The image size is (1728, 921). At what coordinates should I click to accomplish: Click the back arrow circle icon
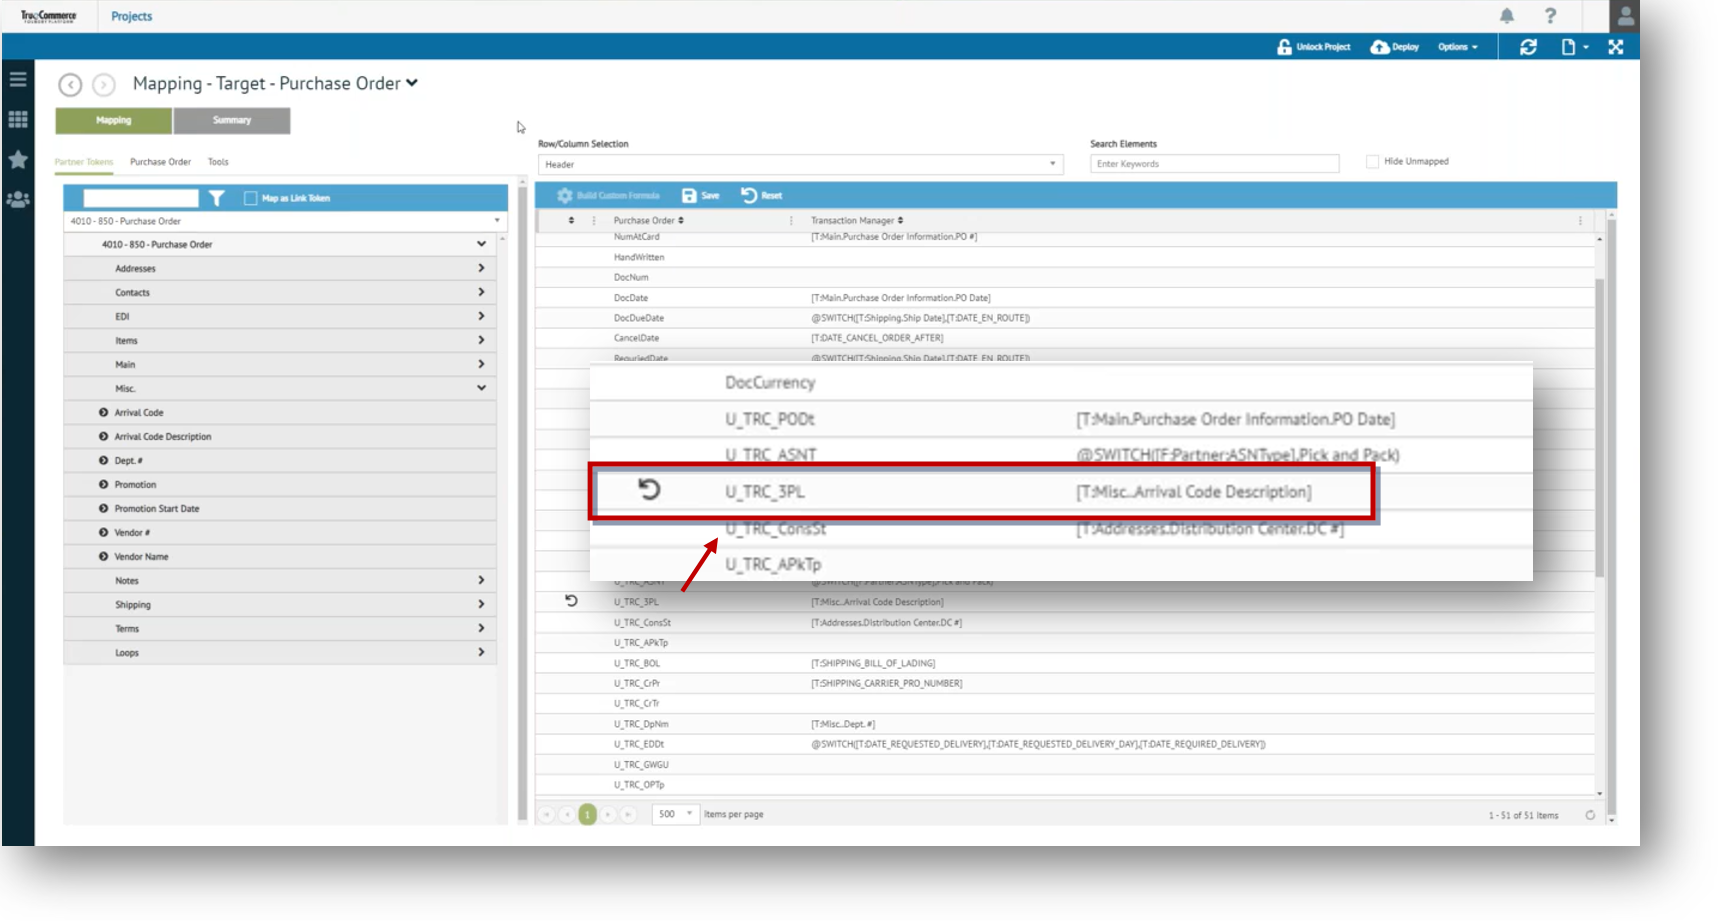(x=70, y=85)
